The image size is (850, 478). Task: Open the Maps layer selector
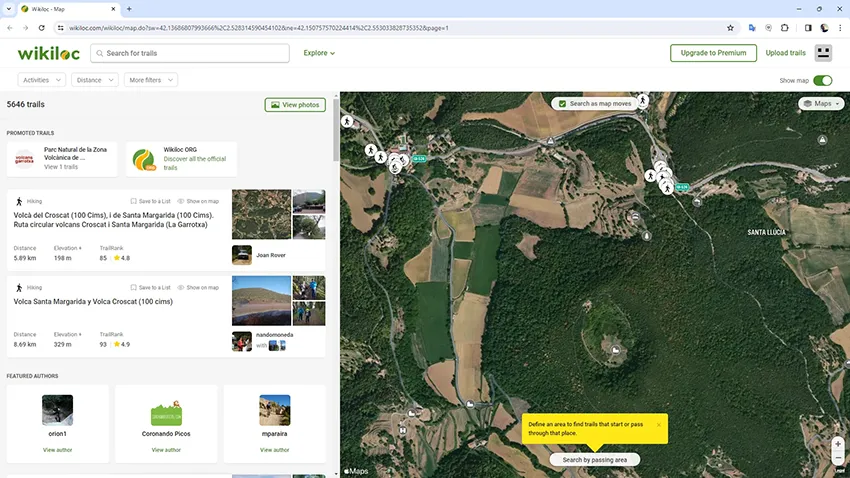821,103
